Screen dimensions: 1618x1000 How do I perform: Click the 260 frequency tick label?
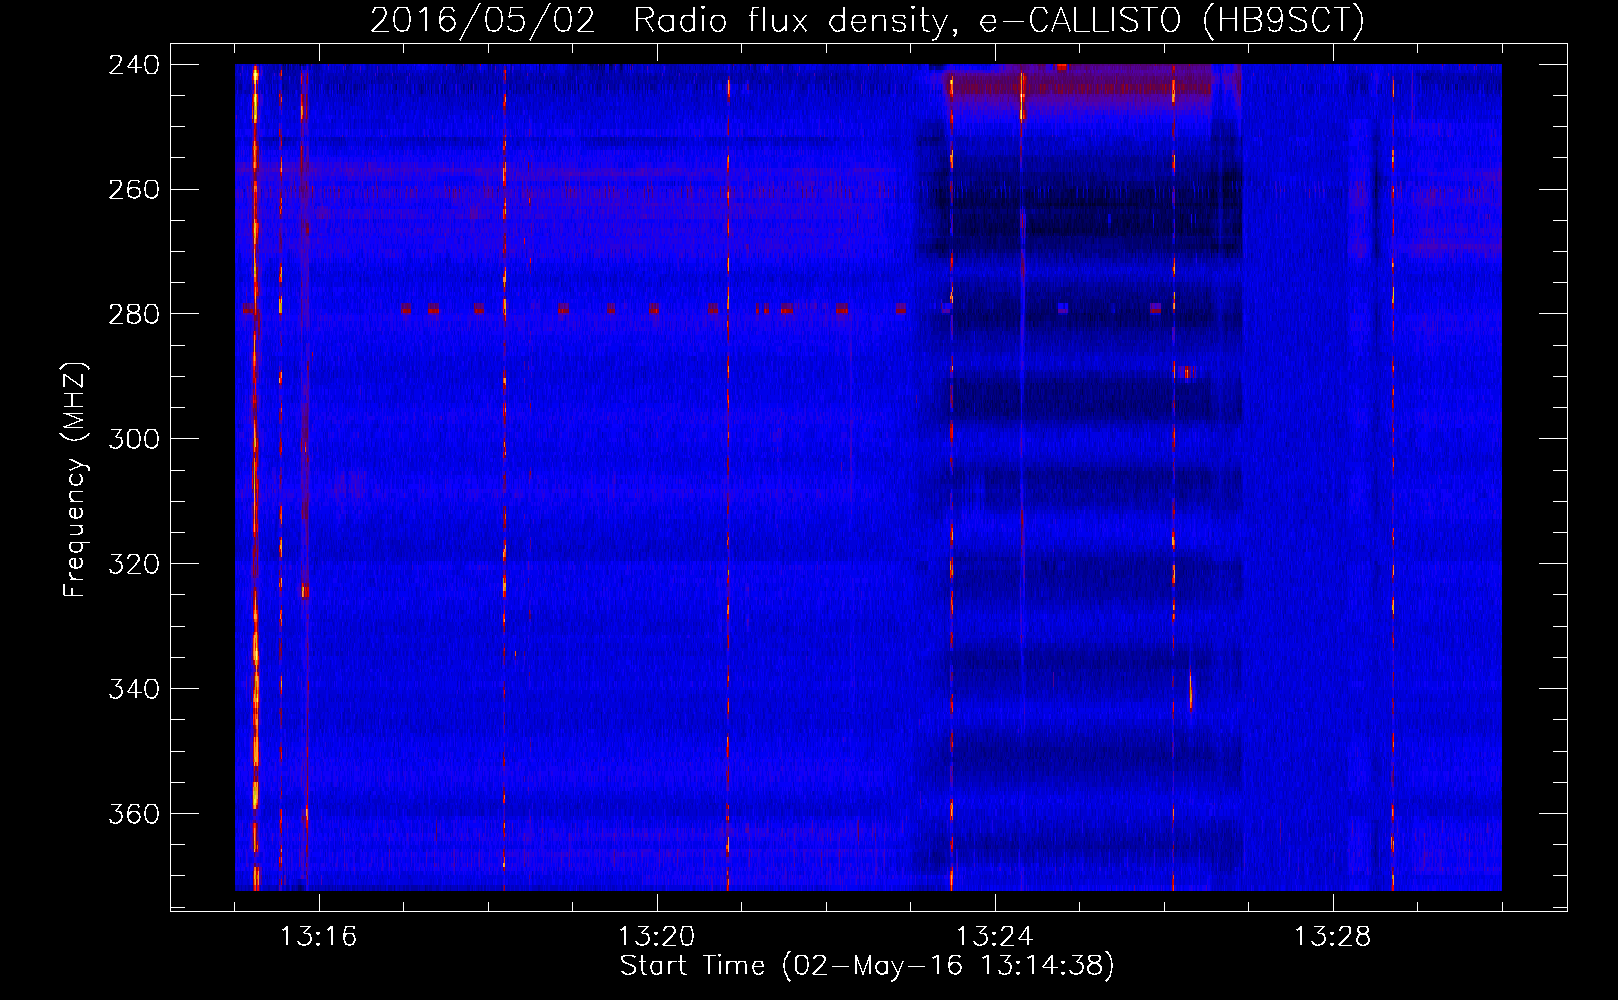click(x=134, y=190)
